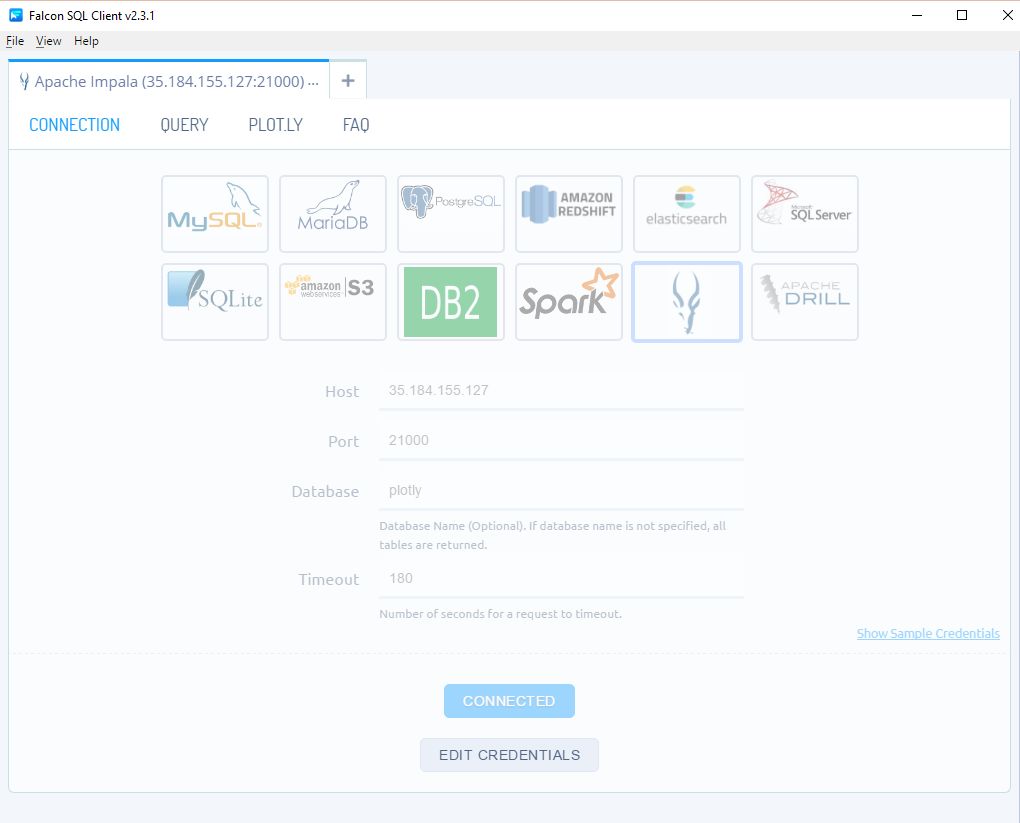Viewport: 1020px width, 823px height.
Task: Pick the green DB2 tile
Action: pyautogui.click(x=451, y=302)
